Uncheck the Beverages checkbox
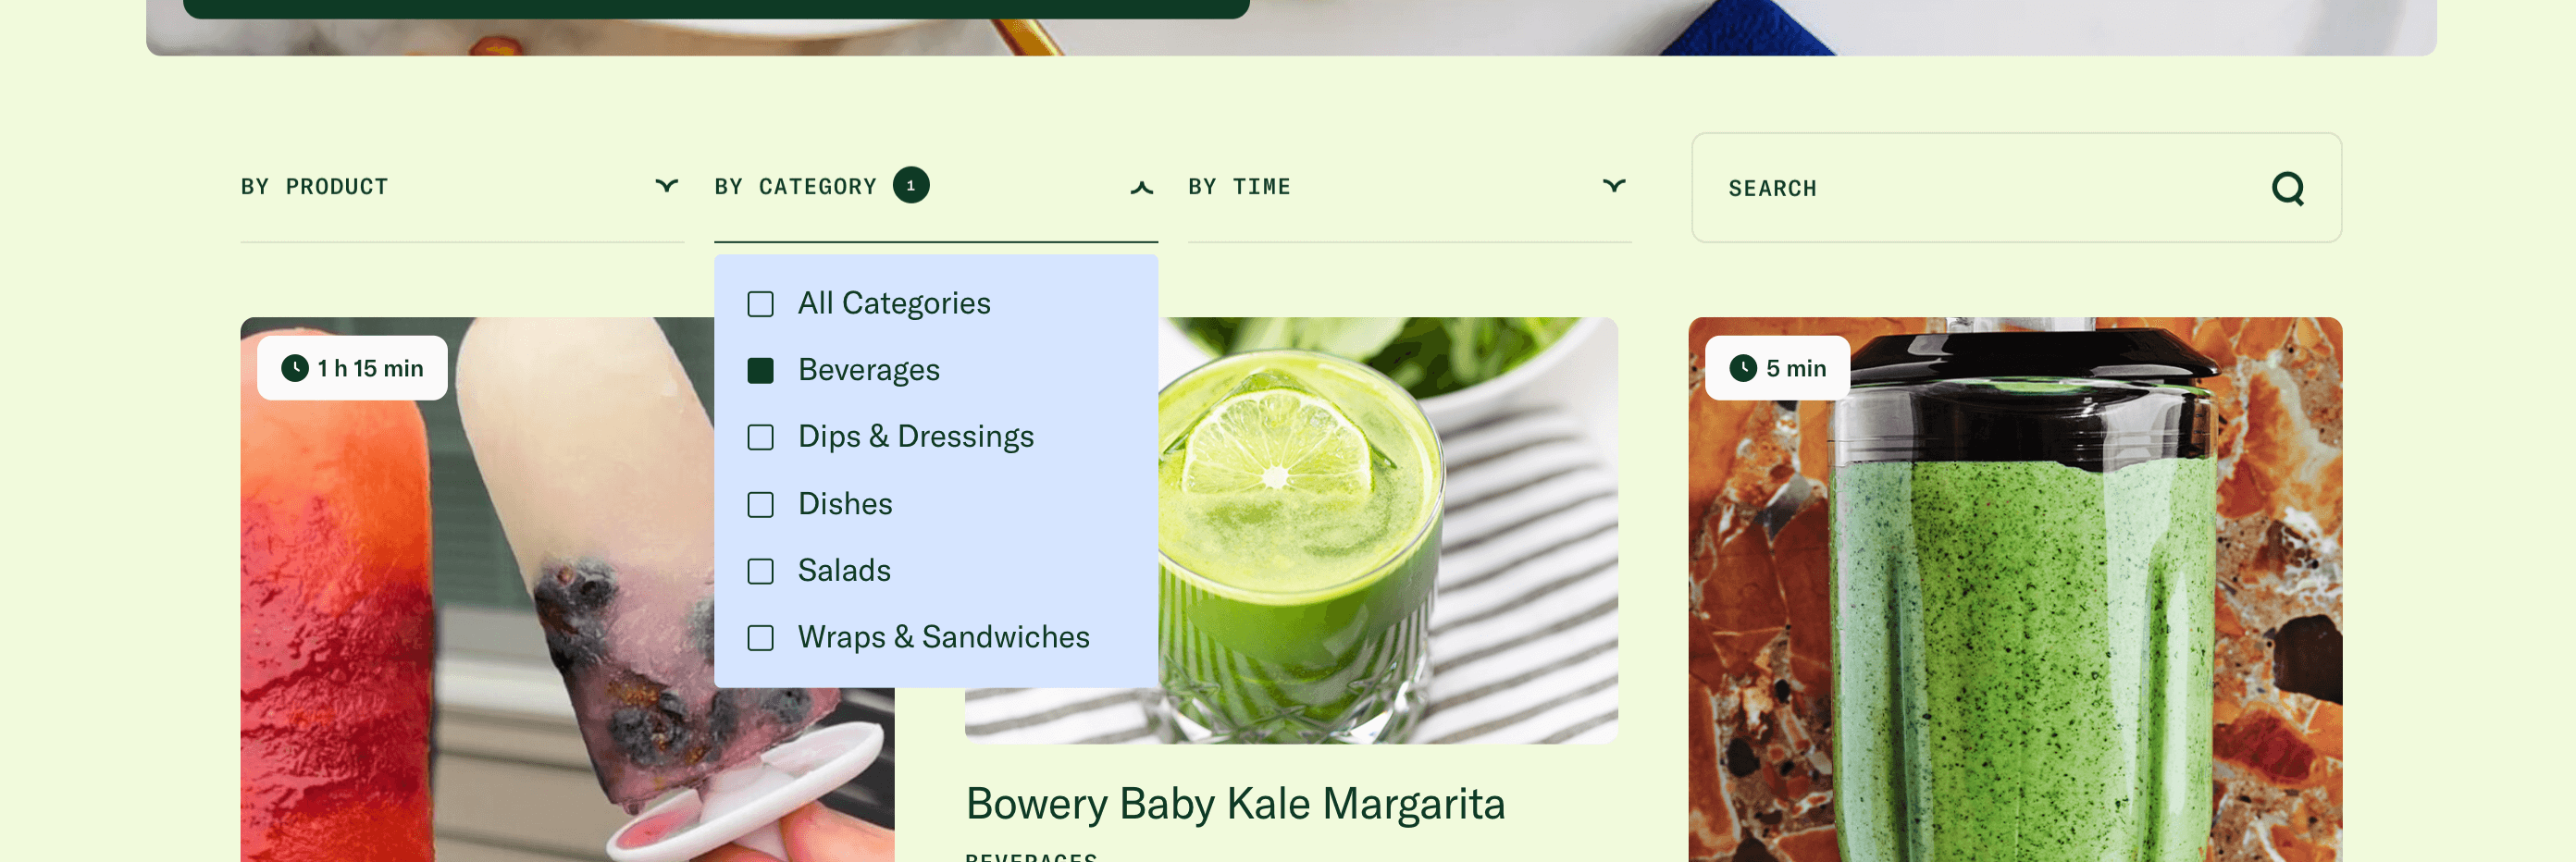This screenshot has height=862, width=2576. (x=760, y=371)
